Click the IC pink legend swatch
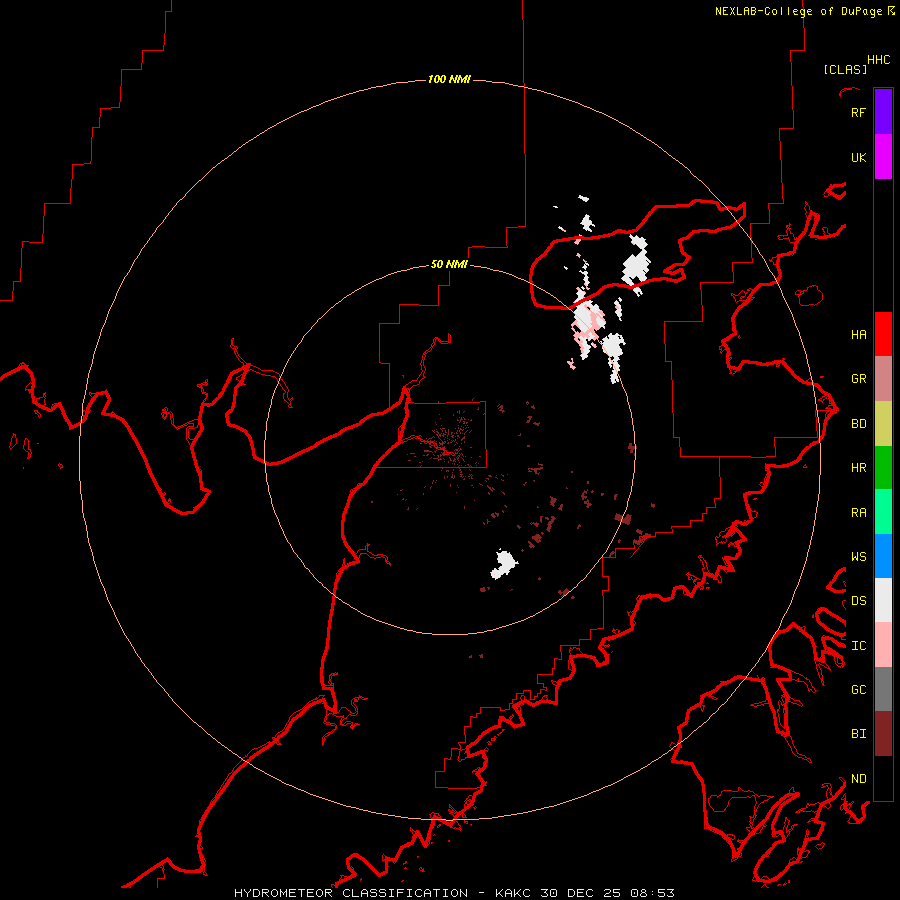 [883, 645]
